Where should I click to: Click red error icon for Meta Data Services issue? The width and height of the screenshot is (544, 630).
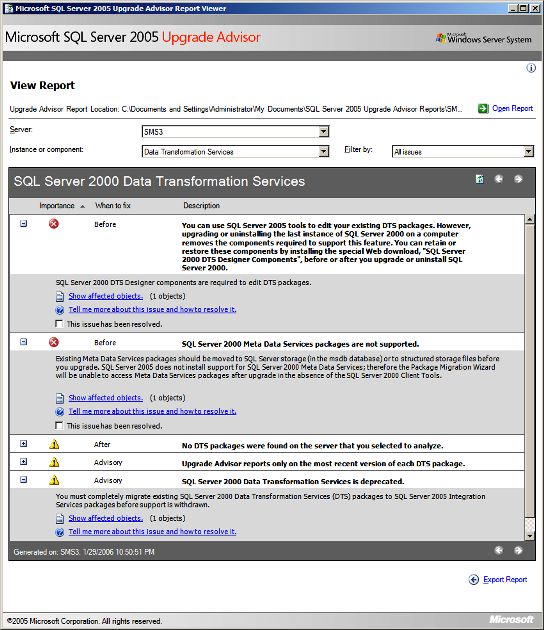(54, 342)
